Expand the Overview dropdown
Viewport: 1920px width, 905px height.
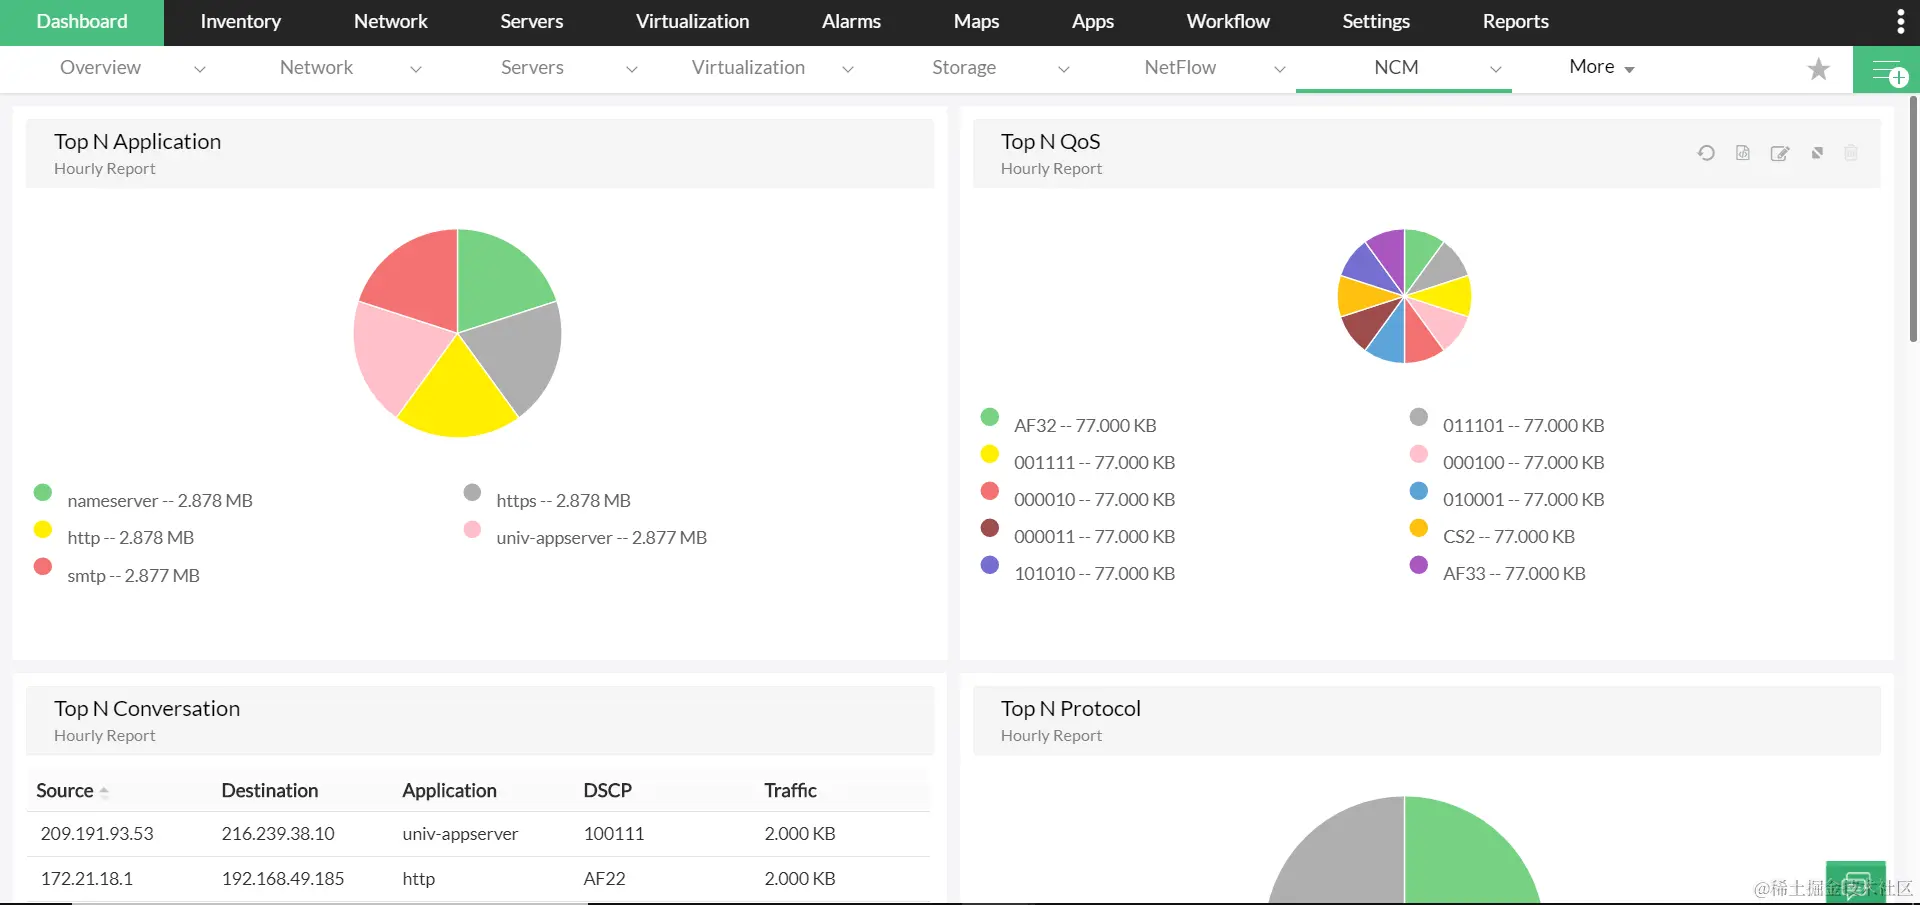200,69
